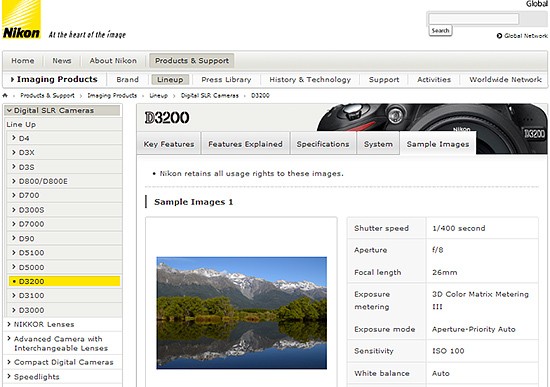Open the Support submenu item

[384, 80]
